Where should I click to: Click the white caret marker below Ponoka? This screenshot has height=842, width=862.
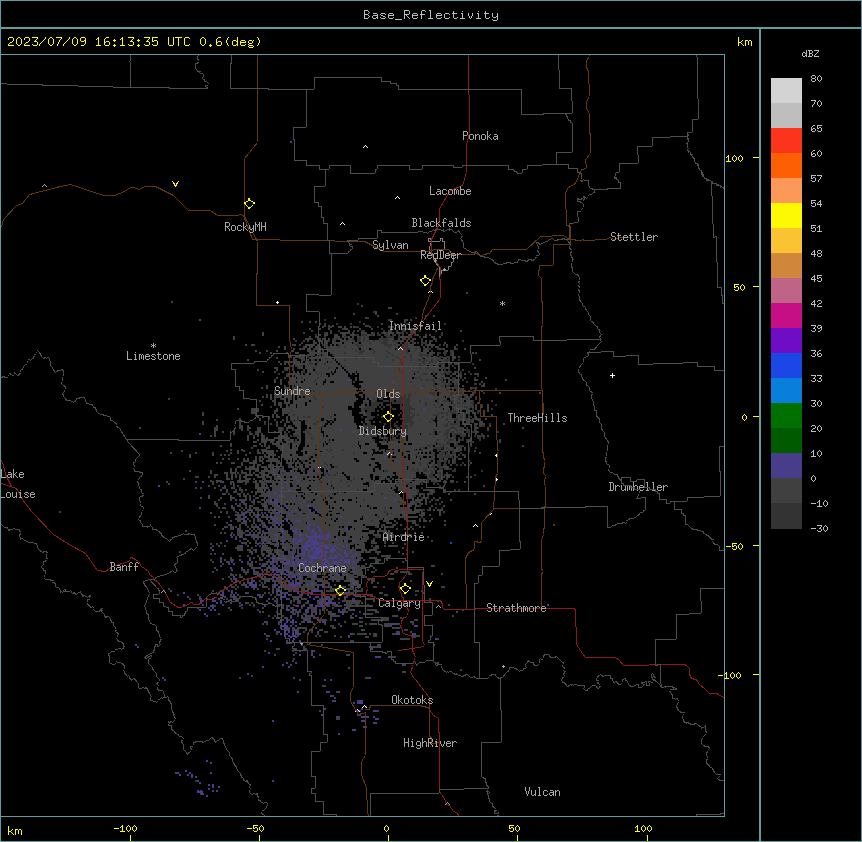[x=366, y=147]
